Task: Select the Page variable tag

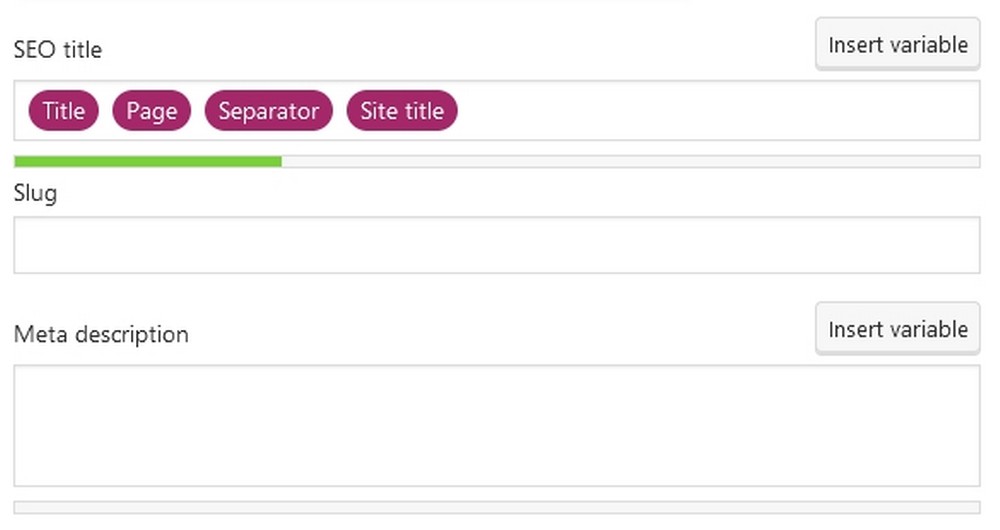Action: click(x=152, y=110)
